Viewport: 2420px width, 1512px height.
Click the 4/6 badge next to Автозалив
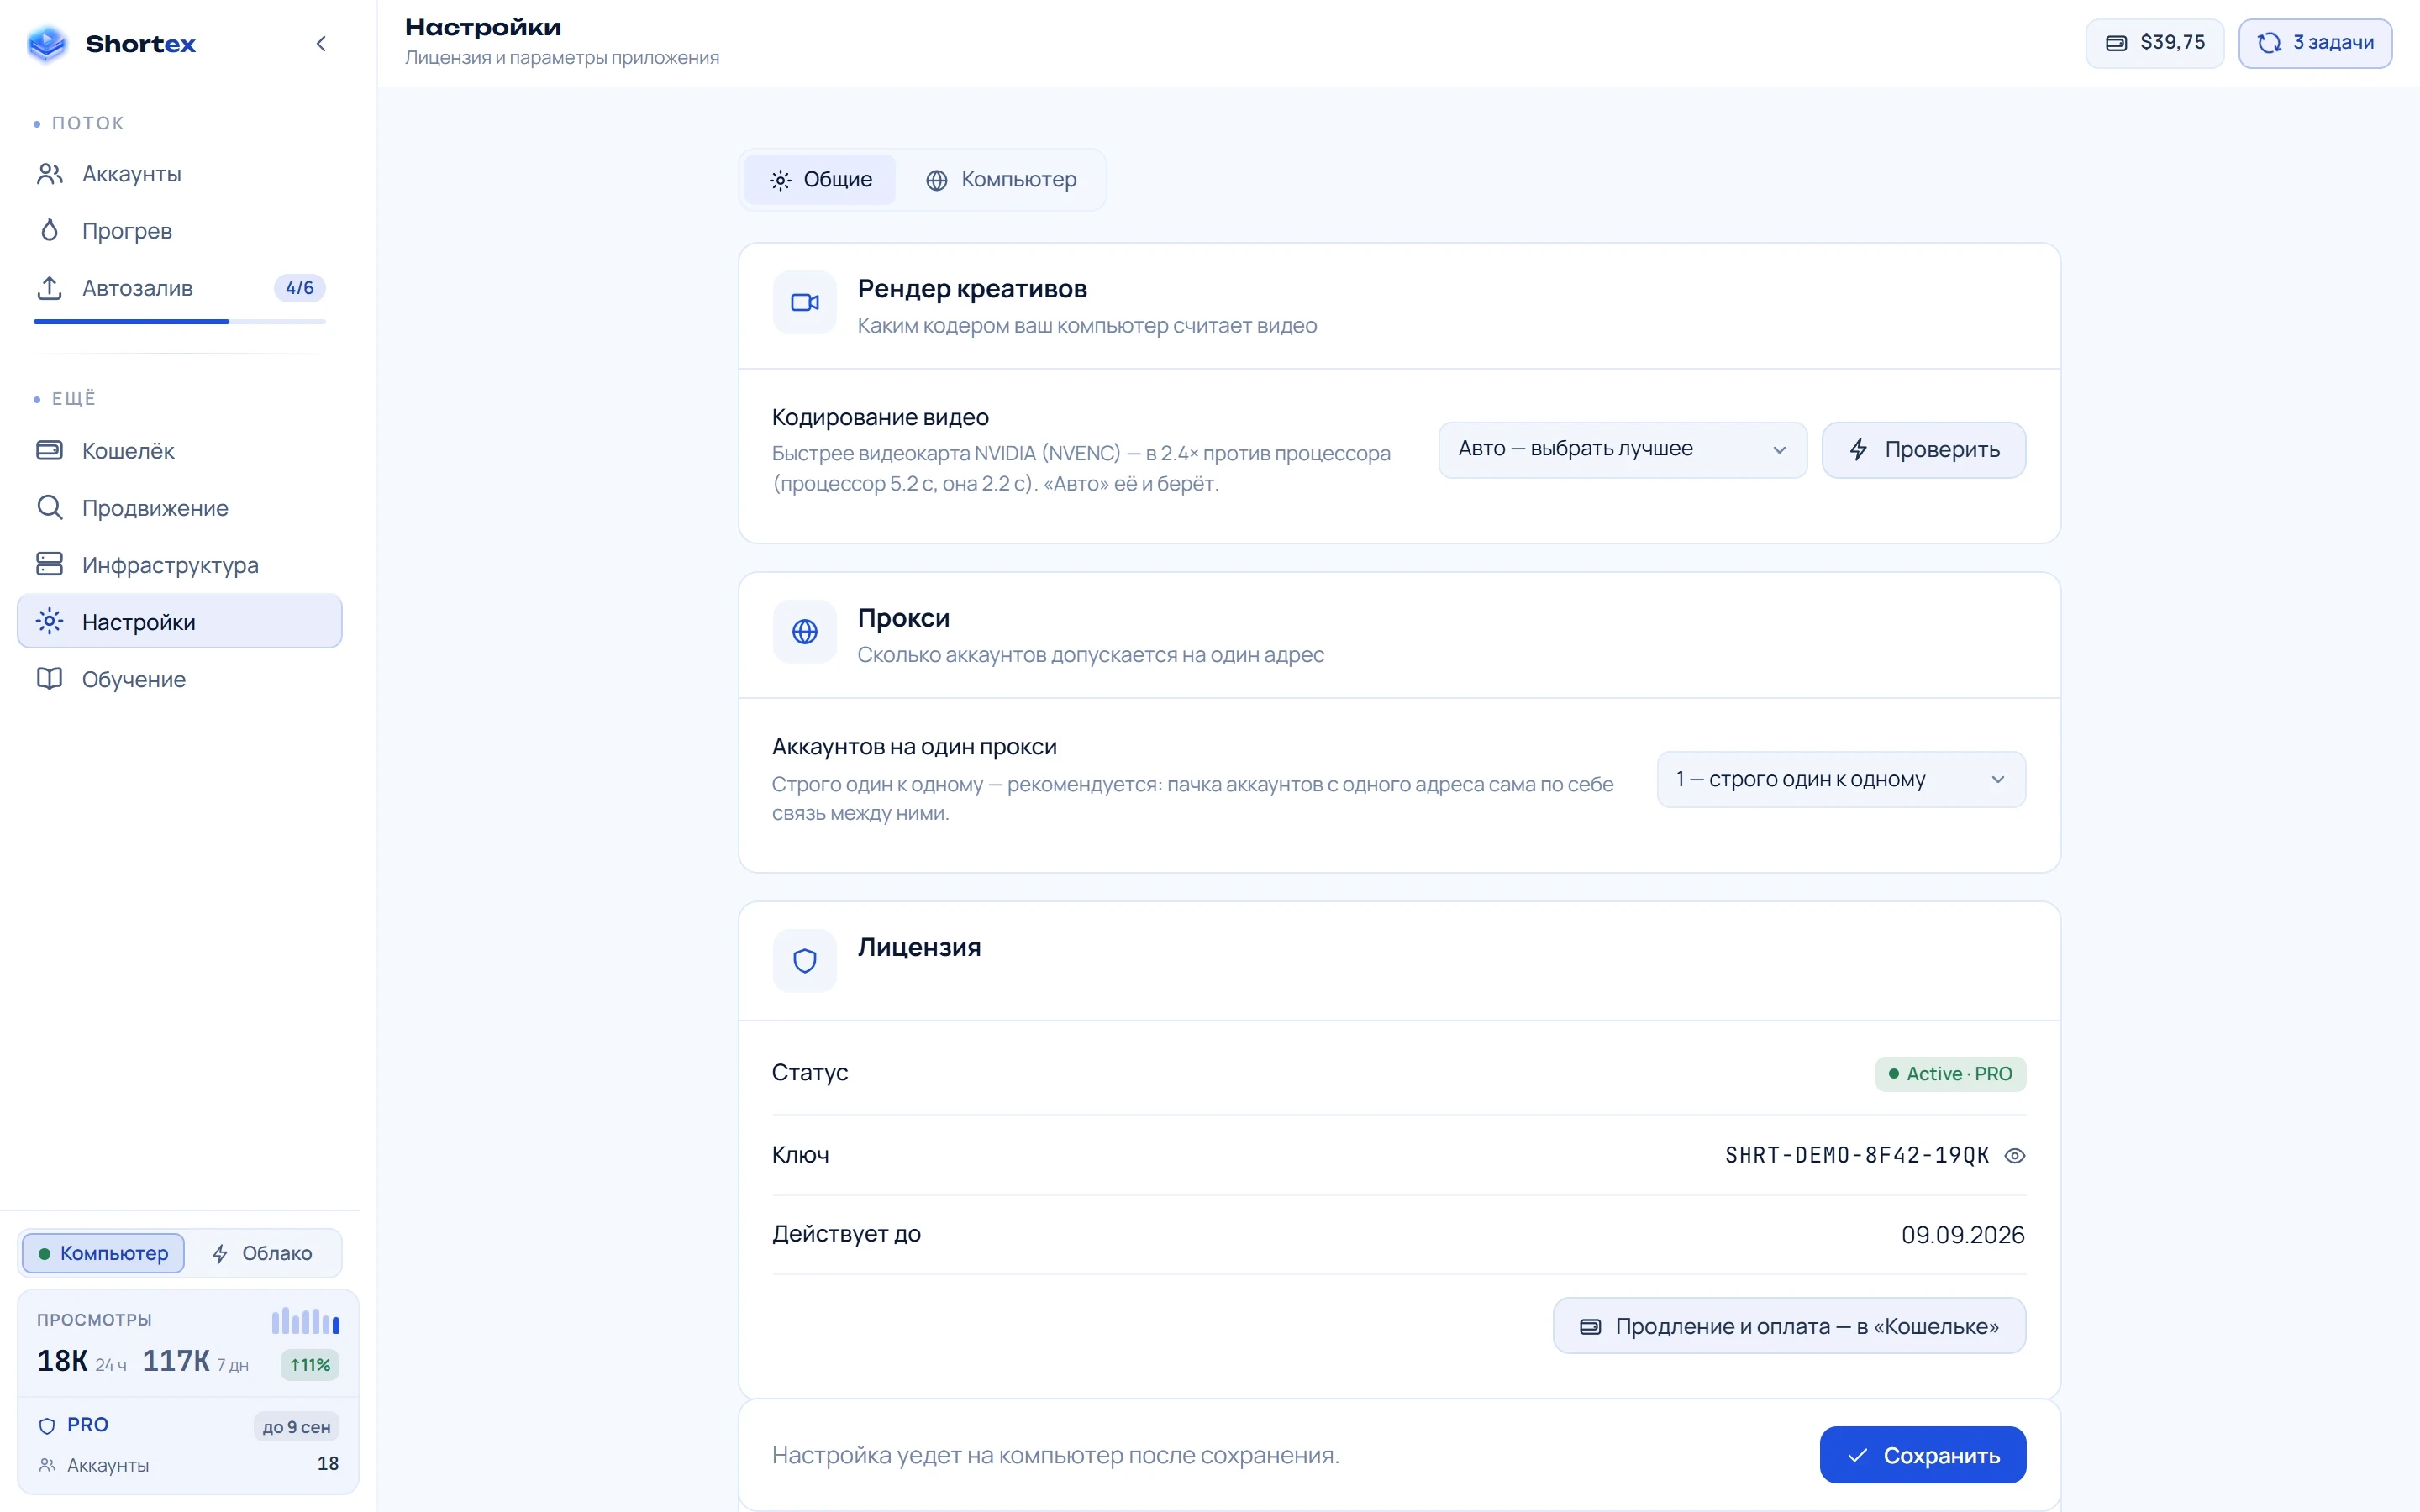(x=299, y=288)
